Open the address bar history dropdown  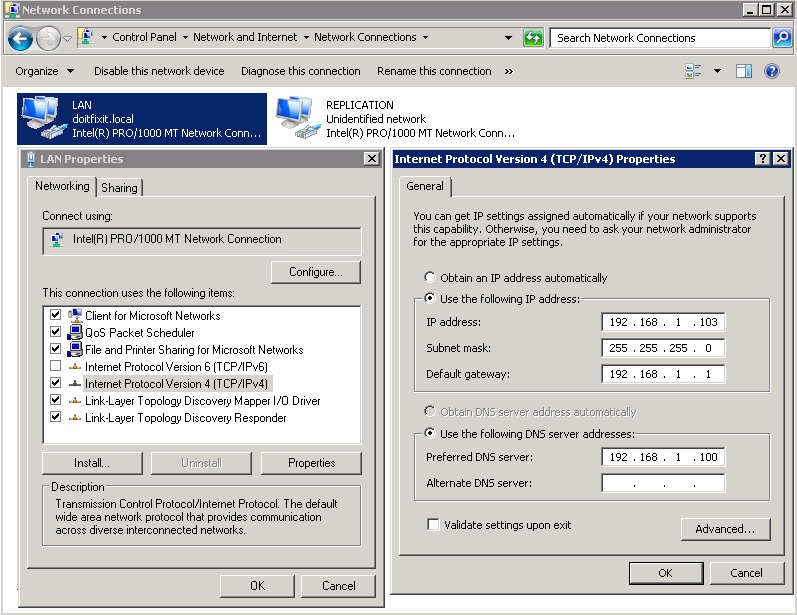pos(508,38)
